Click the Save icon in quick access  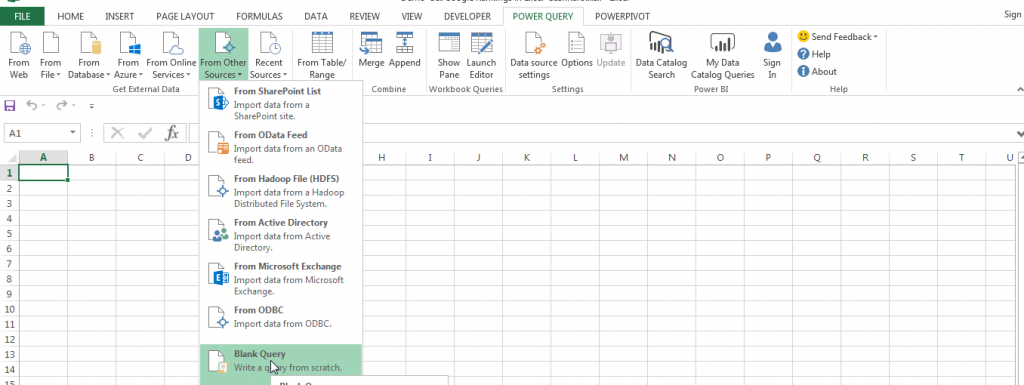(9, 105)
